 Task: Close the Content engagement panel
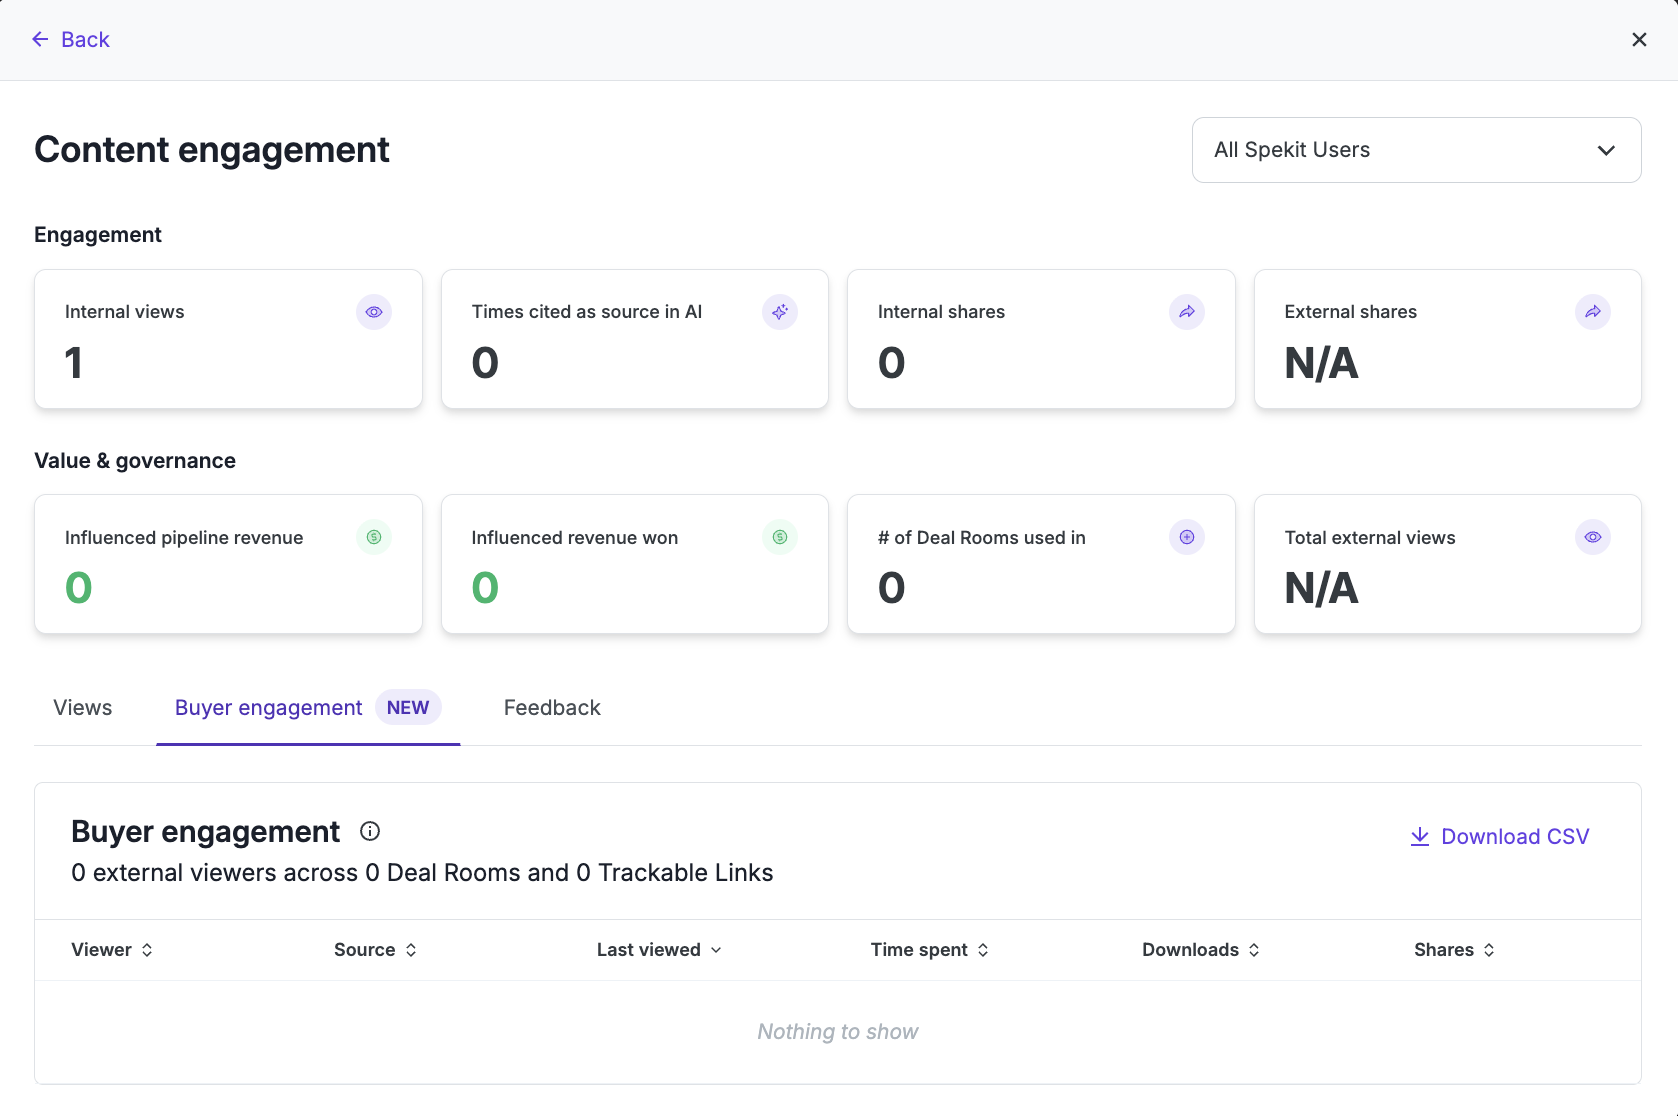click(x=1639, y=40)
